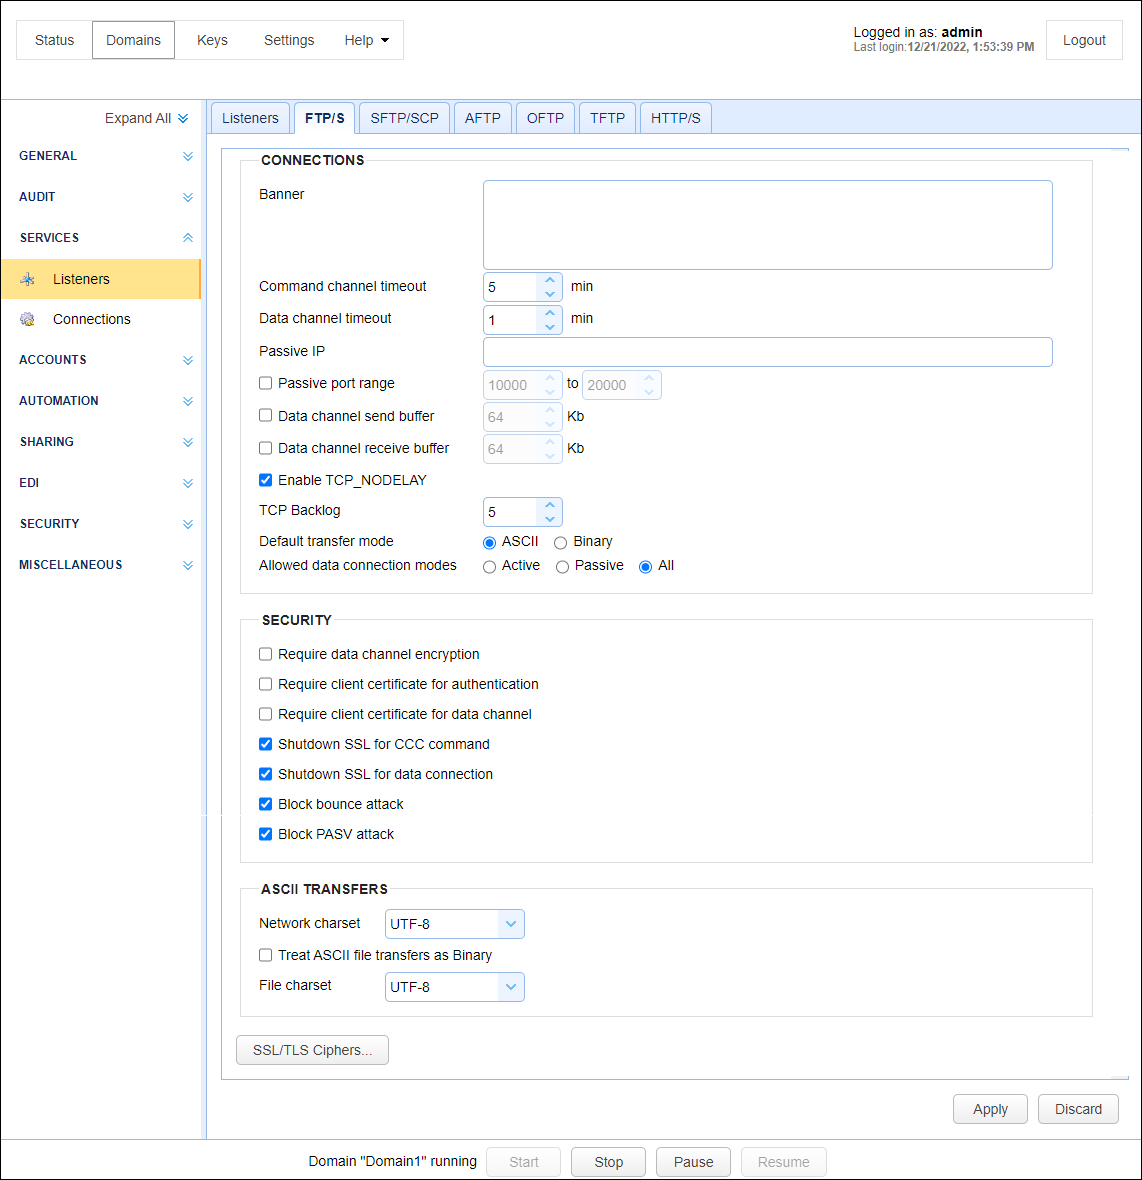This screenshot has height=1180, width=1142.
Task: Increase the Command channel timeout with up arrow
Action: tap(550, 281)
